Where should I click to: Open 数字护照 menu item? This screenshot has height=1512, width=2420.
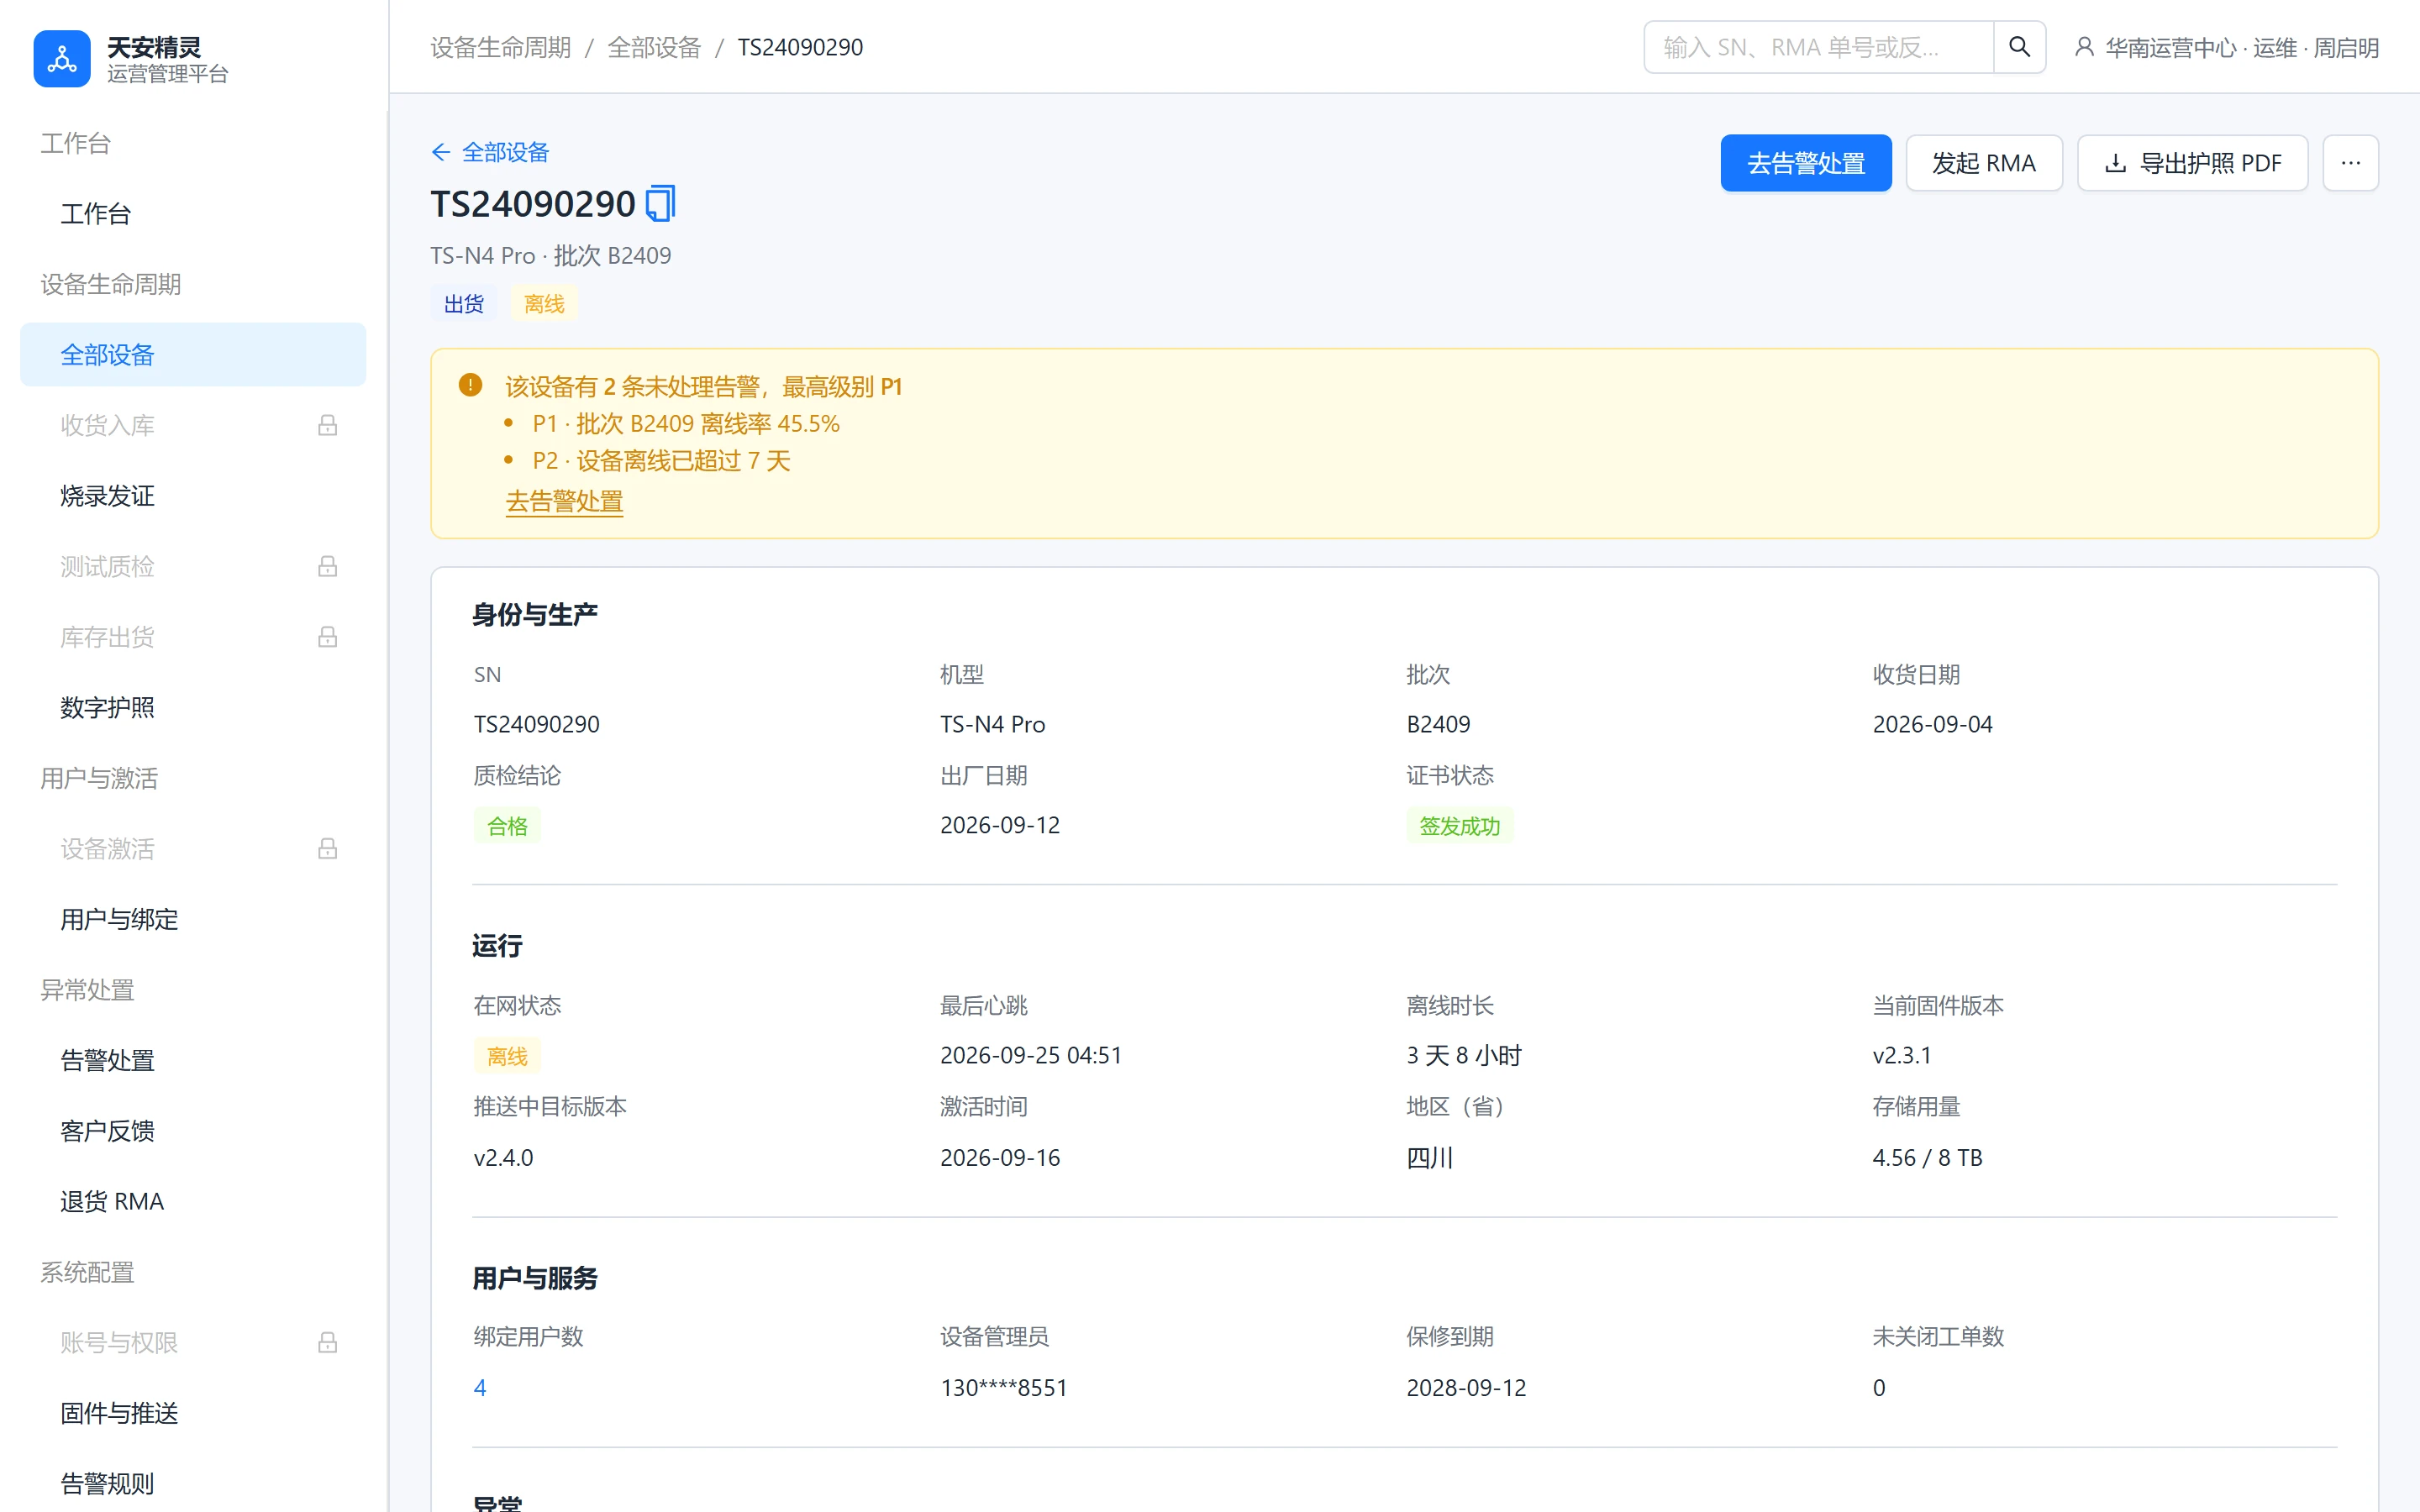[x=193, y=707]
